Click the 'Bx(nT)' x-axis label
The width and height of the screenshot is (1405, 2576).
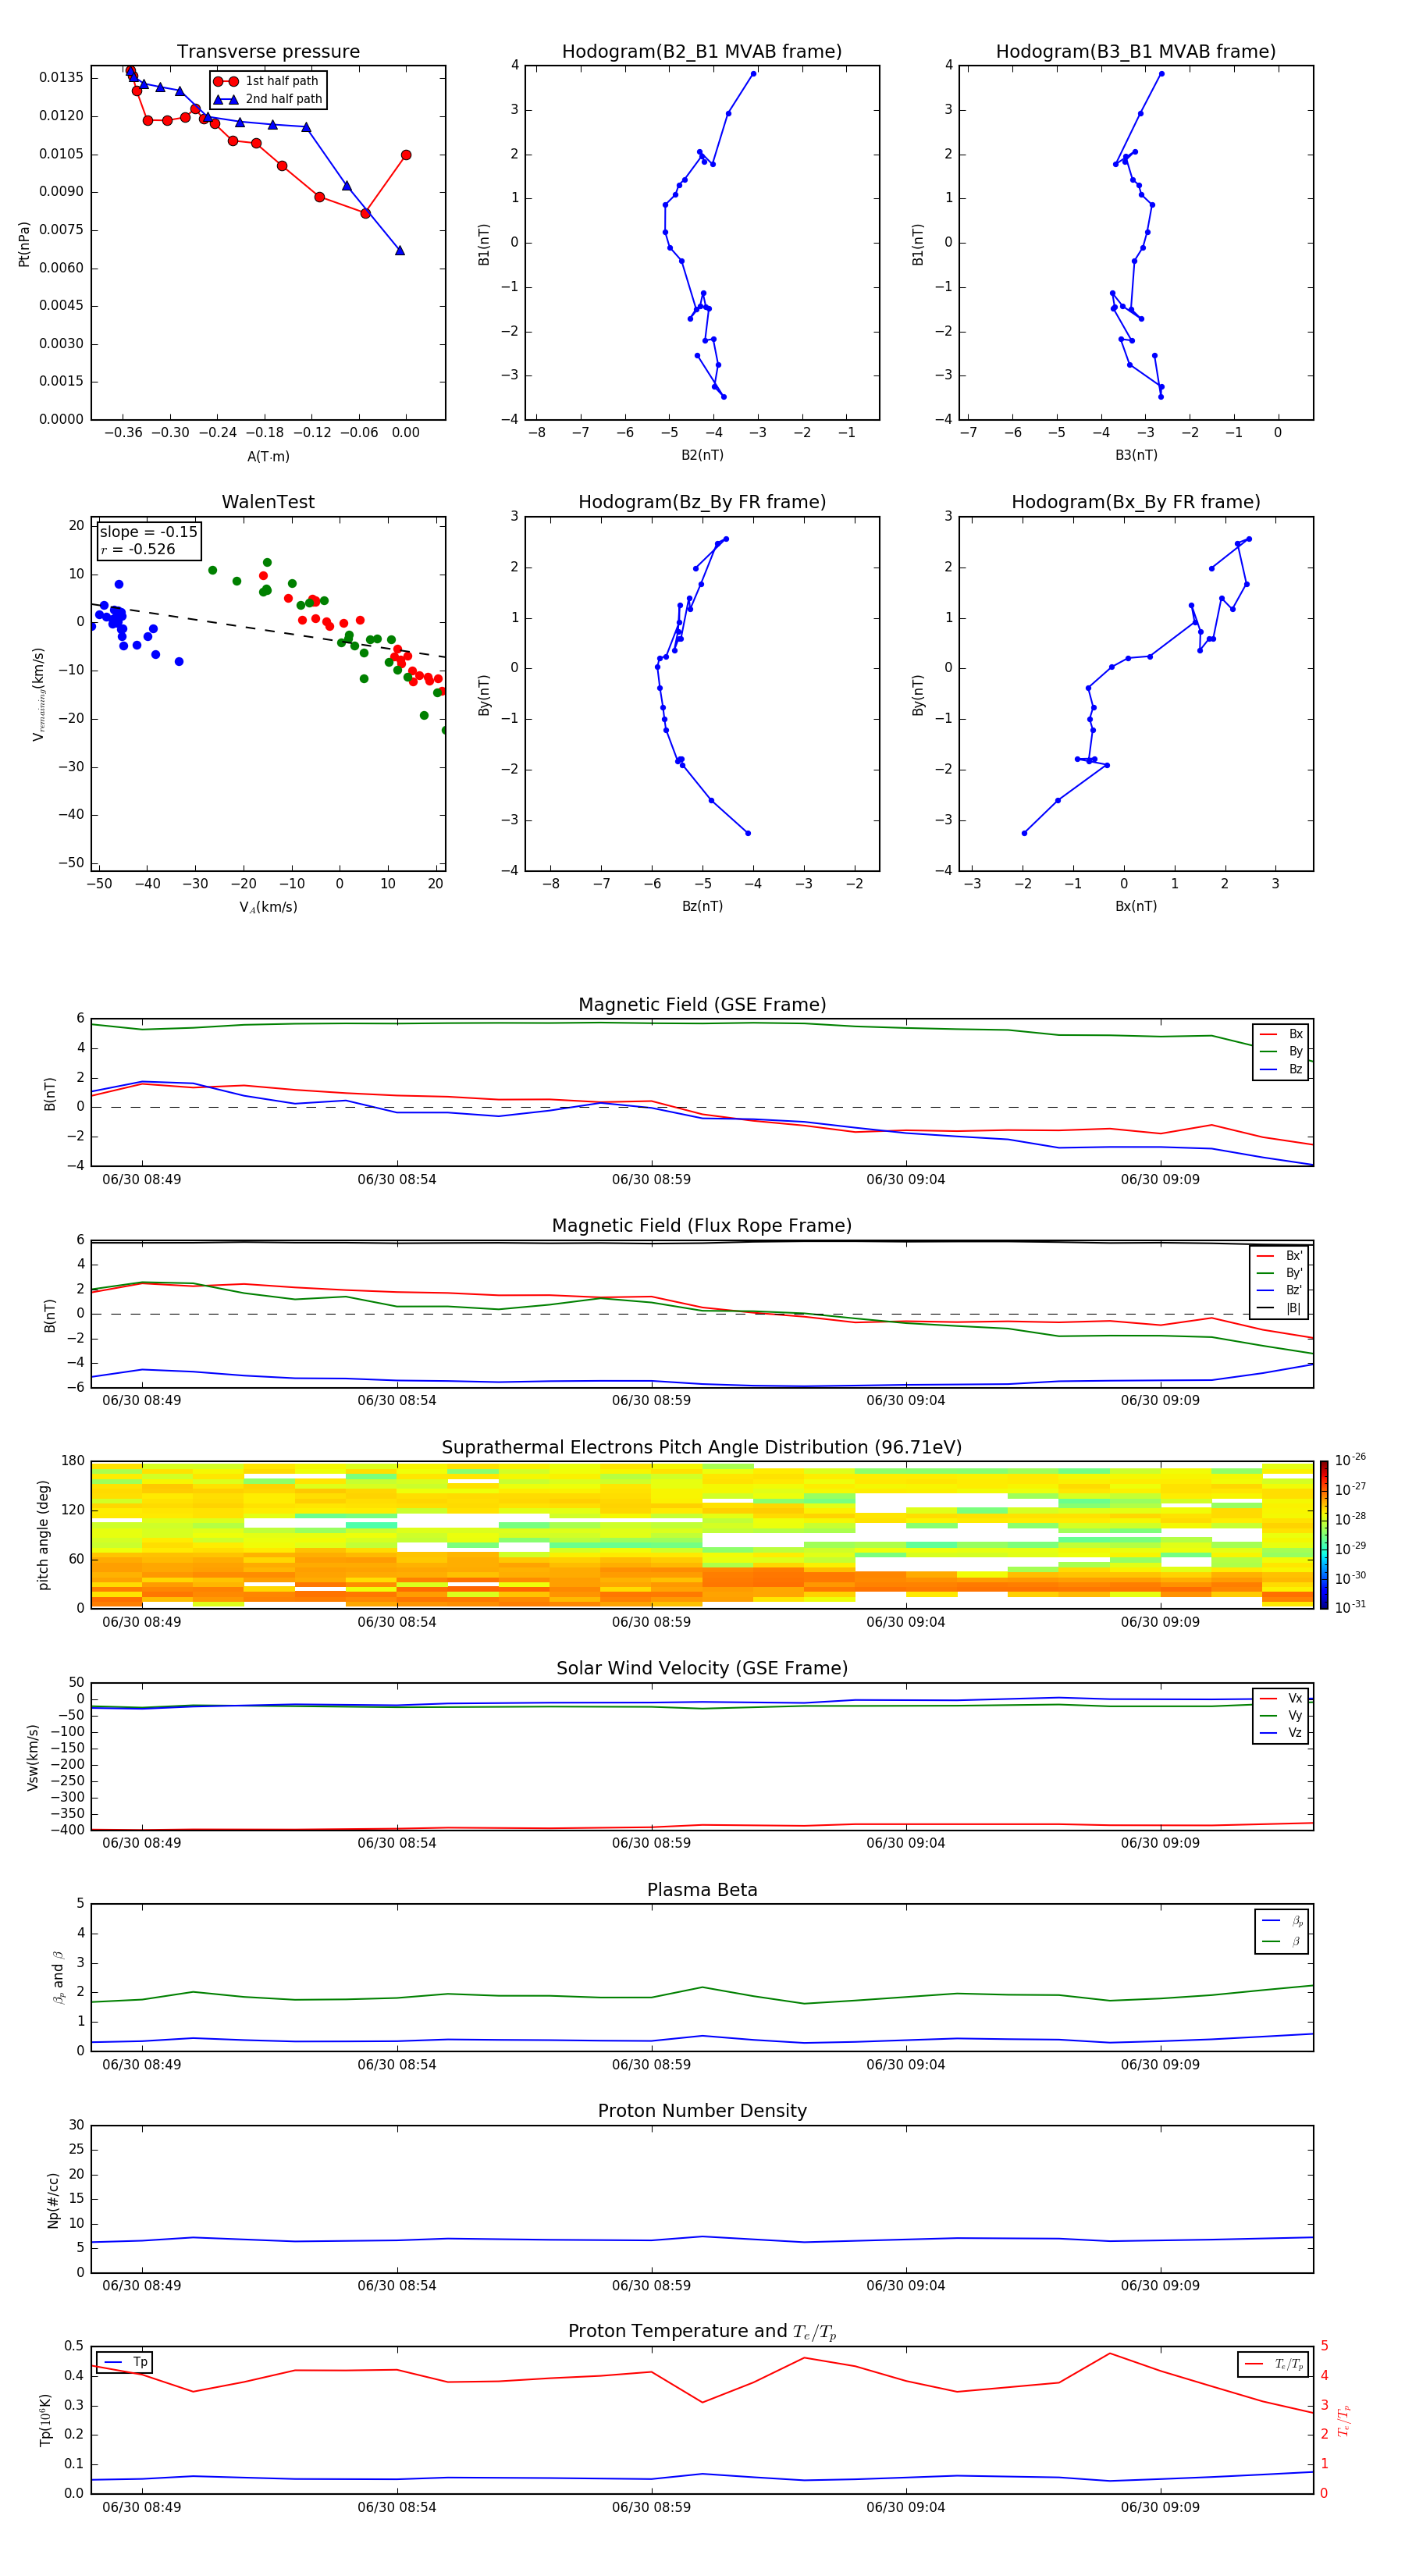click(1136, 906)
